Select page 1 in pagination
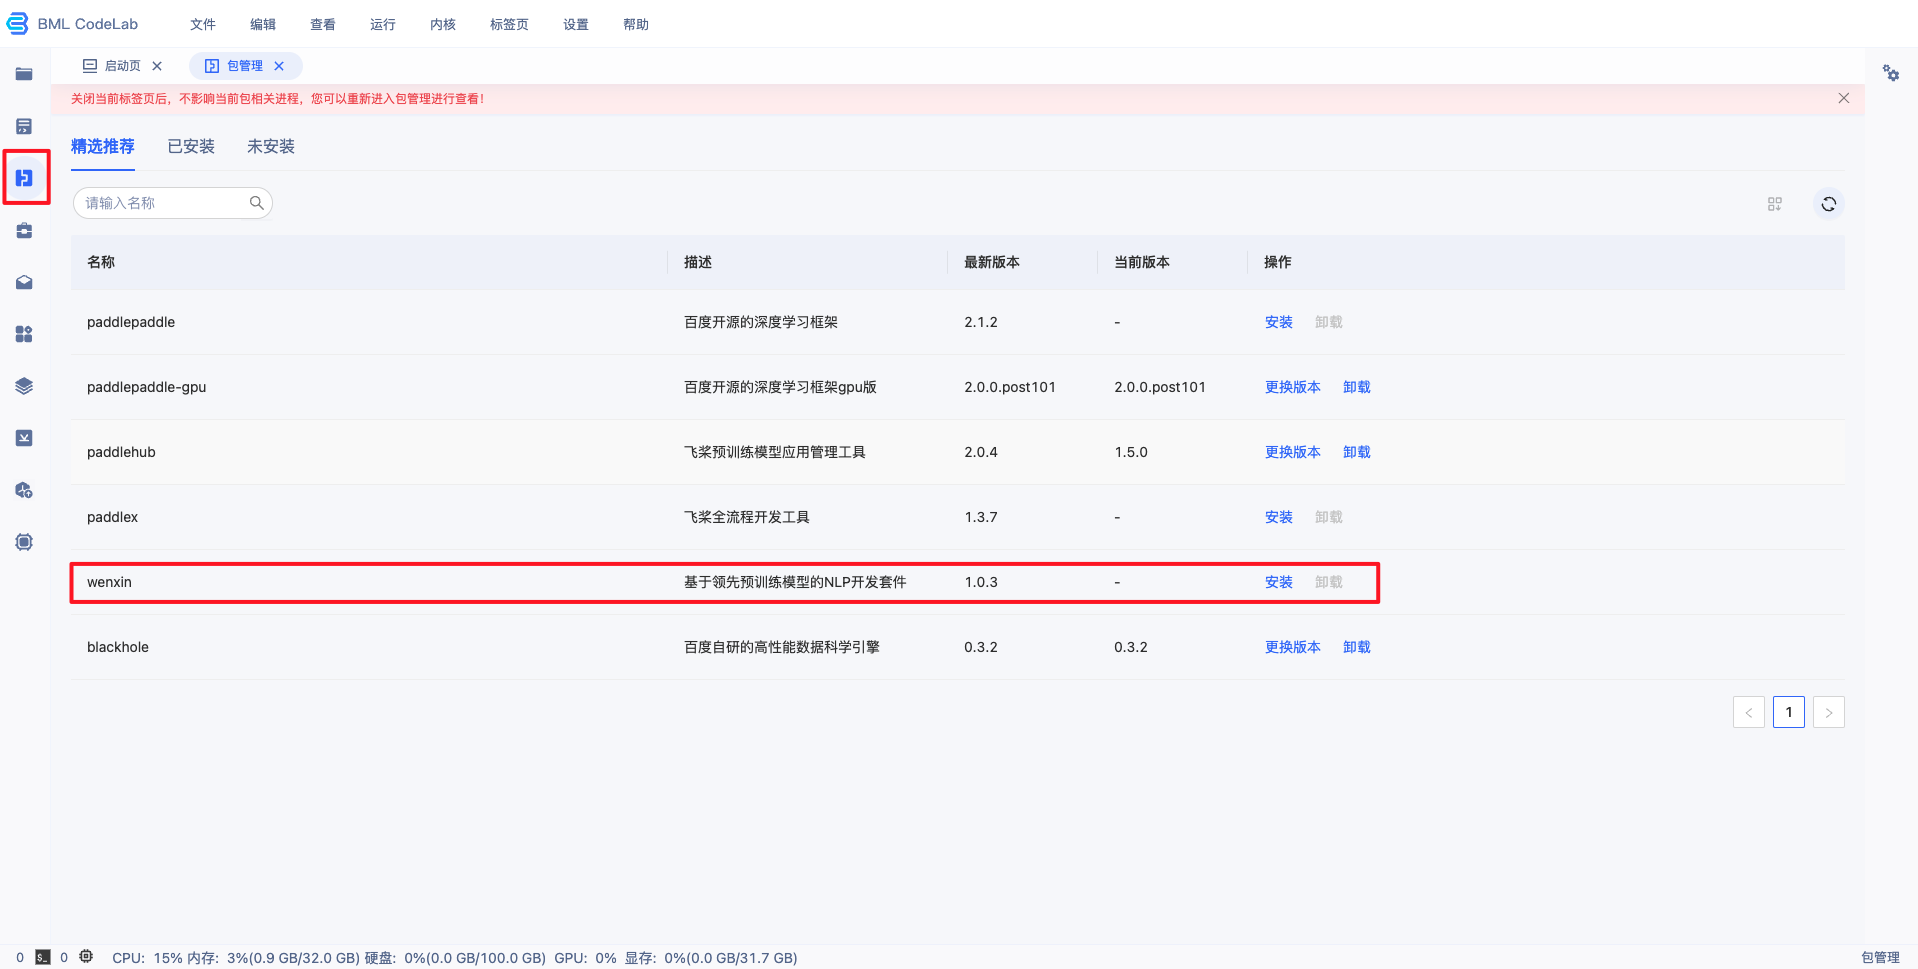Viewport: 1918px width, 969px height. 1789,712
